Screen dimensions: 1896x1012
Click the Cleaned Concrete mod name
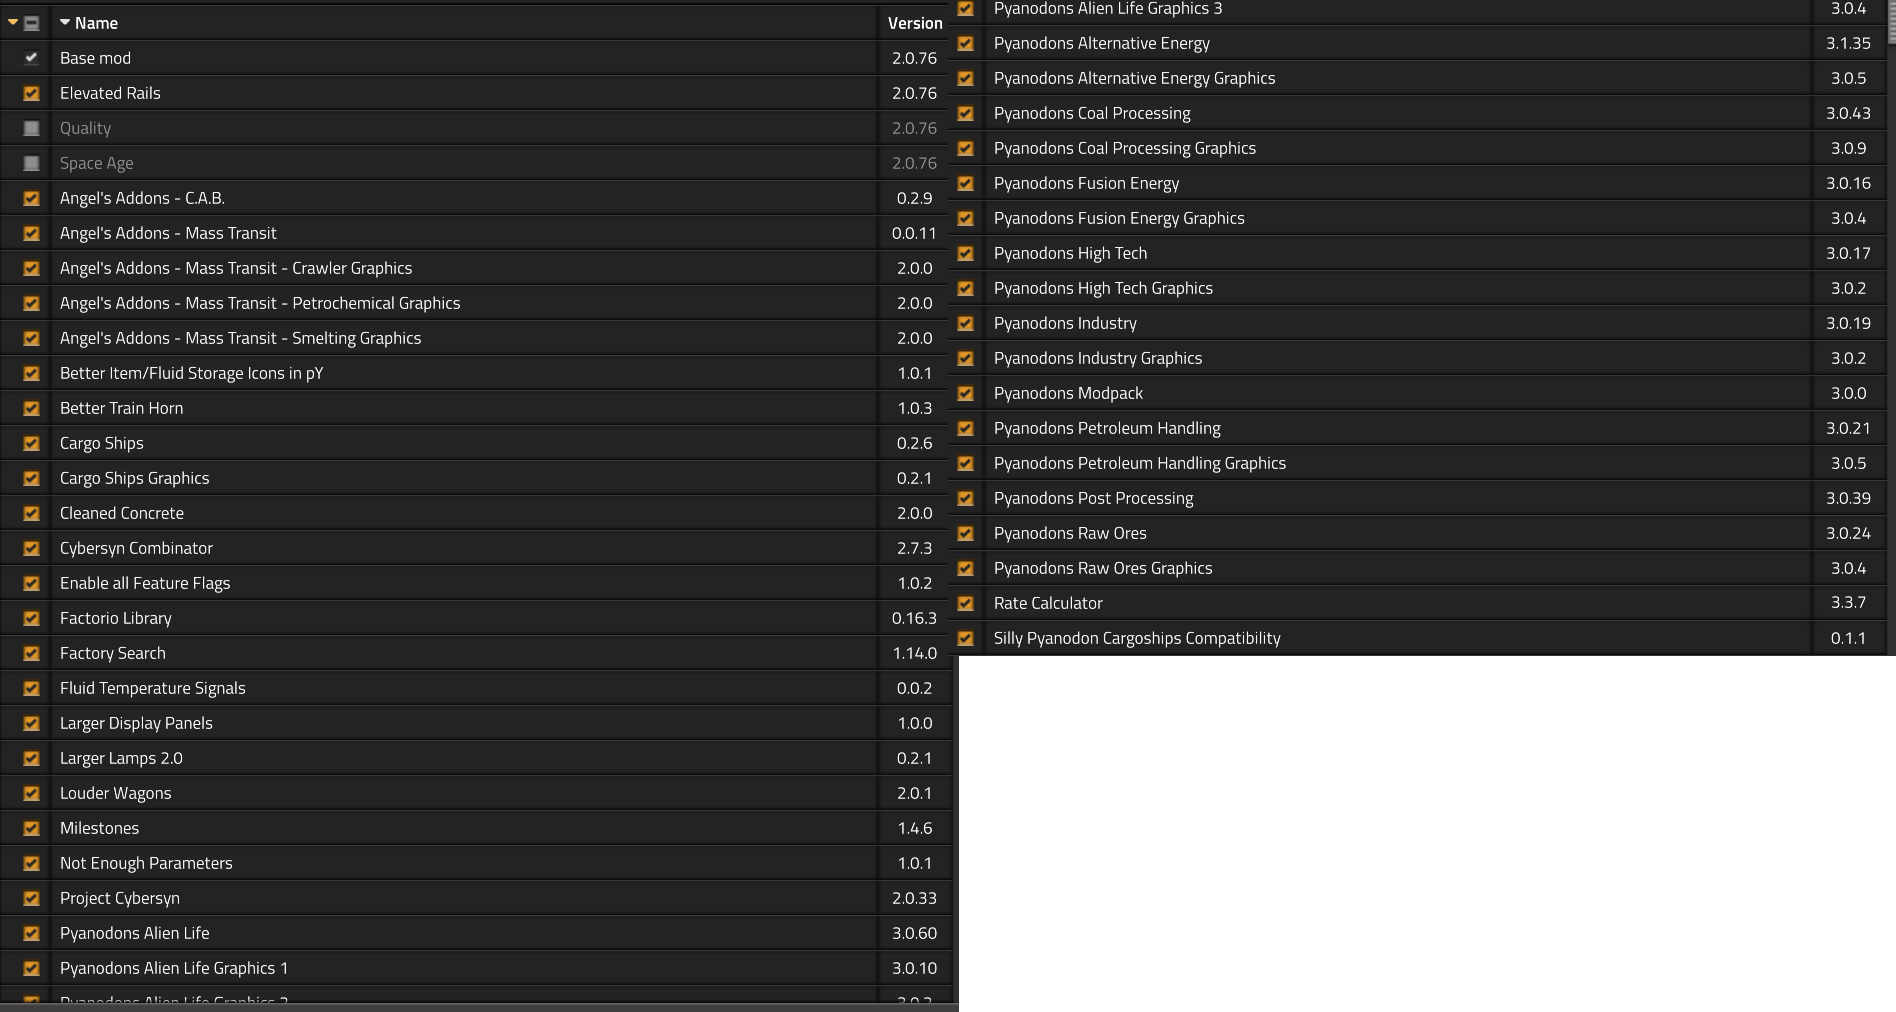pos(122,513)
